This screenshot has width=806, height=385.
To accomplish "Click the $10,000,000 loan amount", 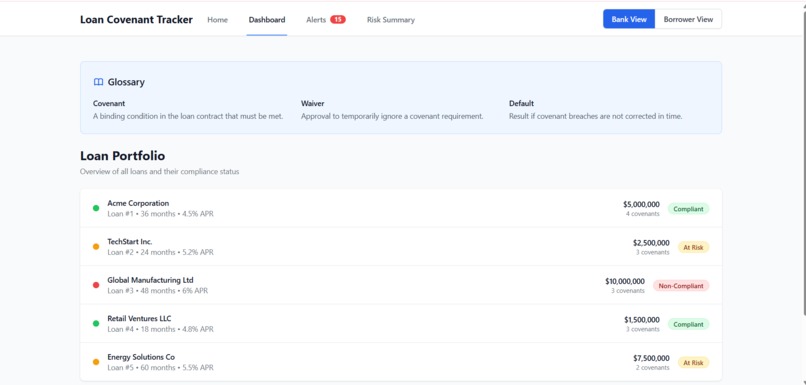I will click(625, 281).
